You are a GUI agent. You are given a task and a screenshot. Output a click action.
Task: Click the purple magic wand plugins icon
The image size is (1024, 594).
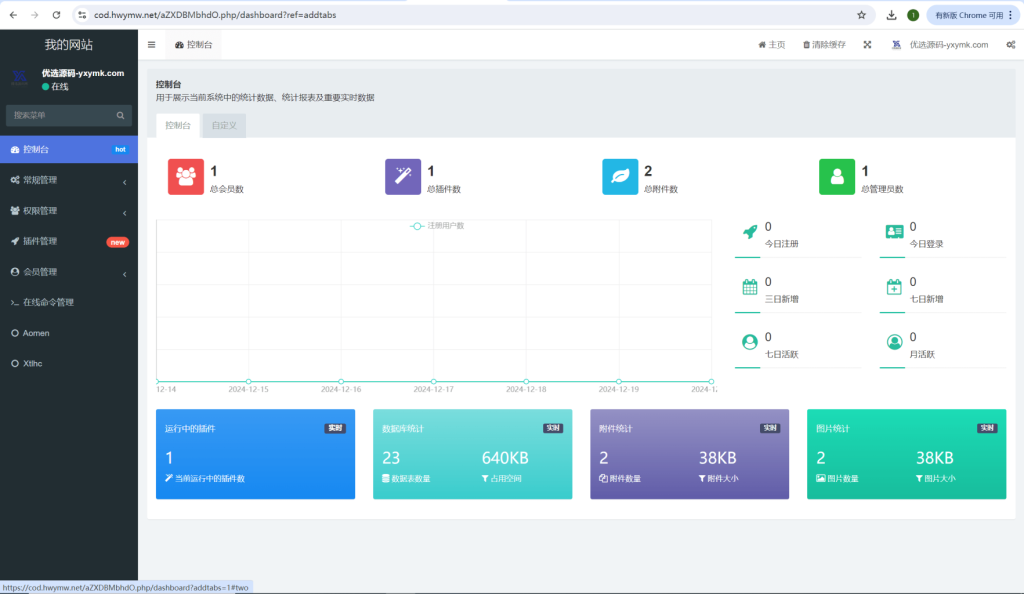(403, 177)
